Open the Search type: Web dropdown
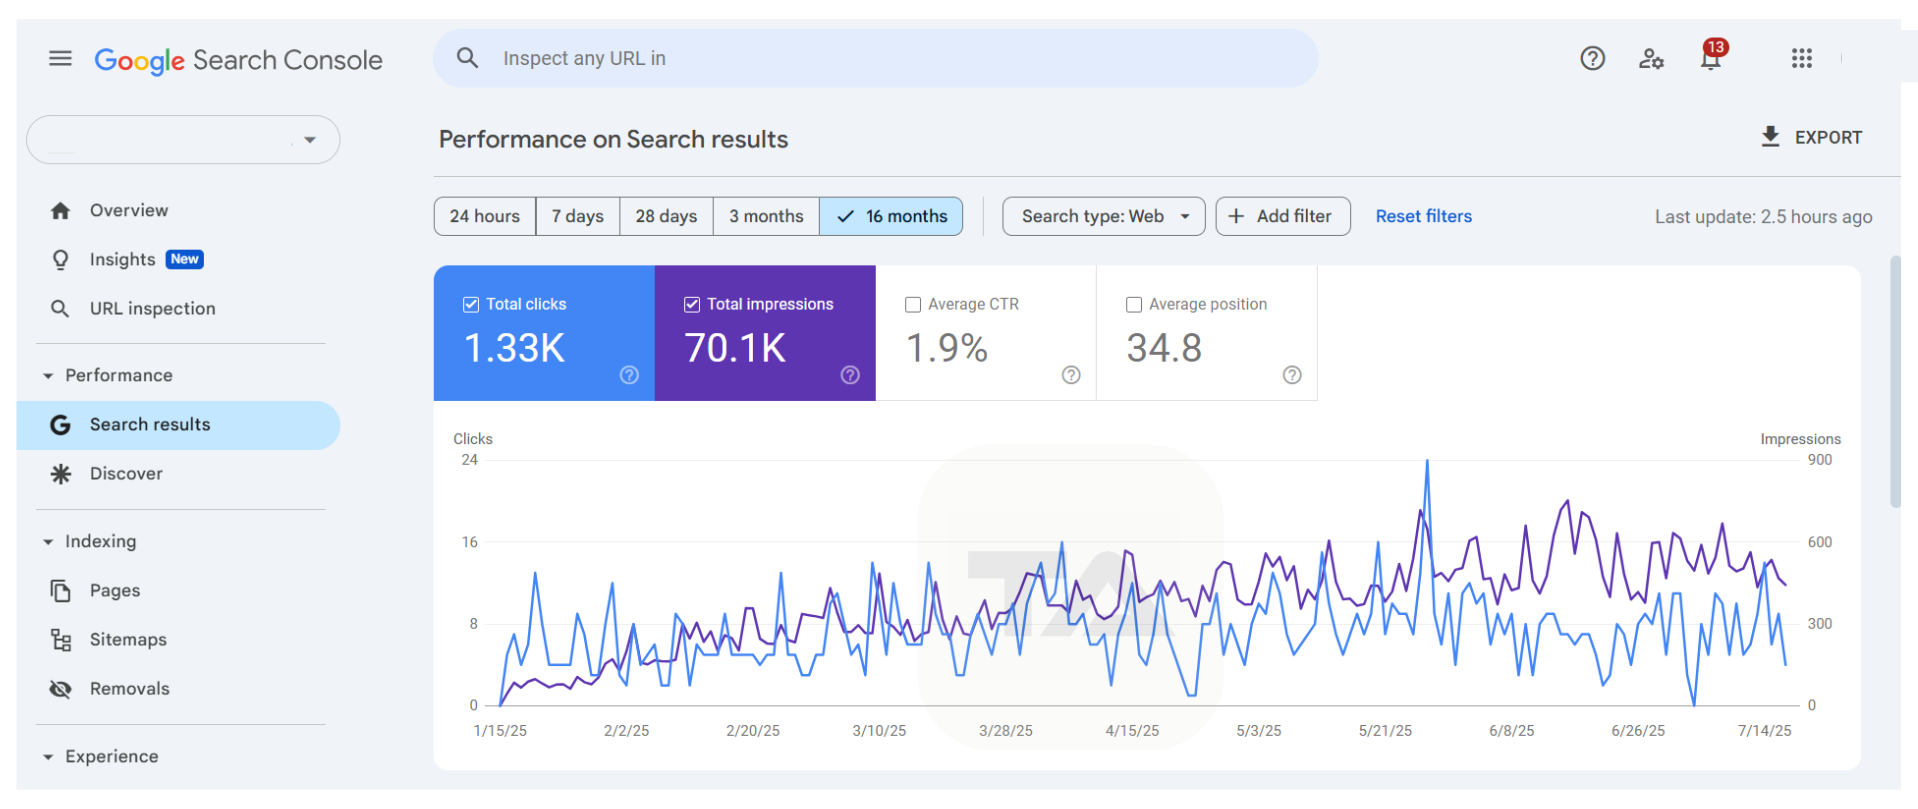 [1103, 217]
